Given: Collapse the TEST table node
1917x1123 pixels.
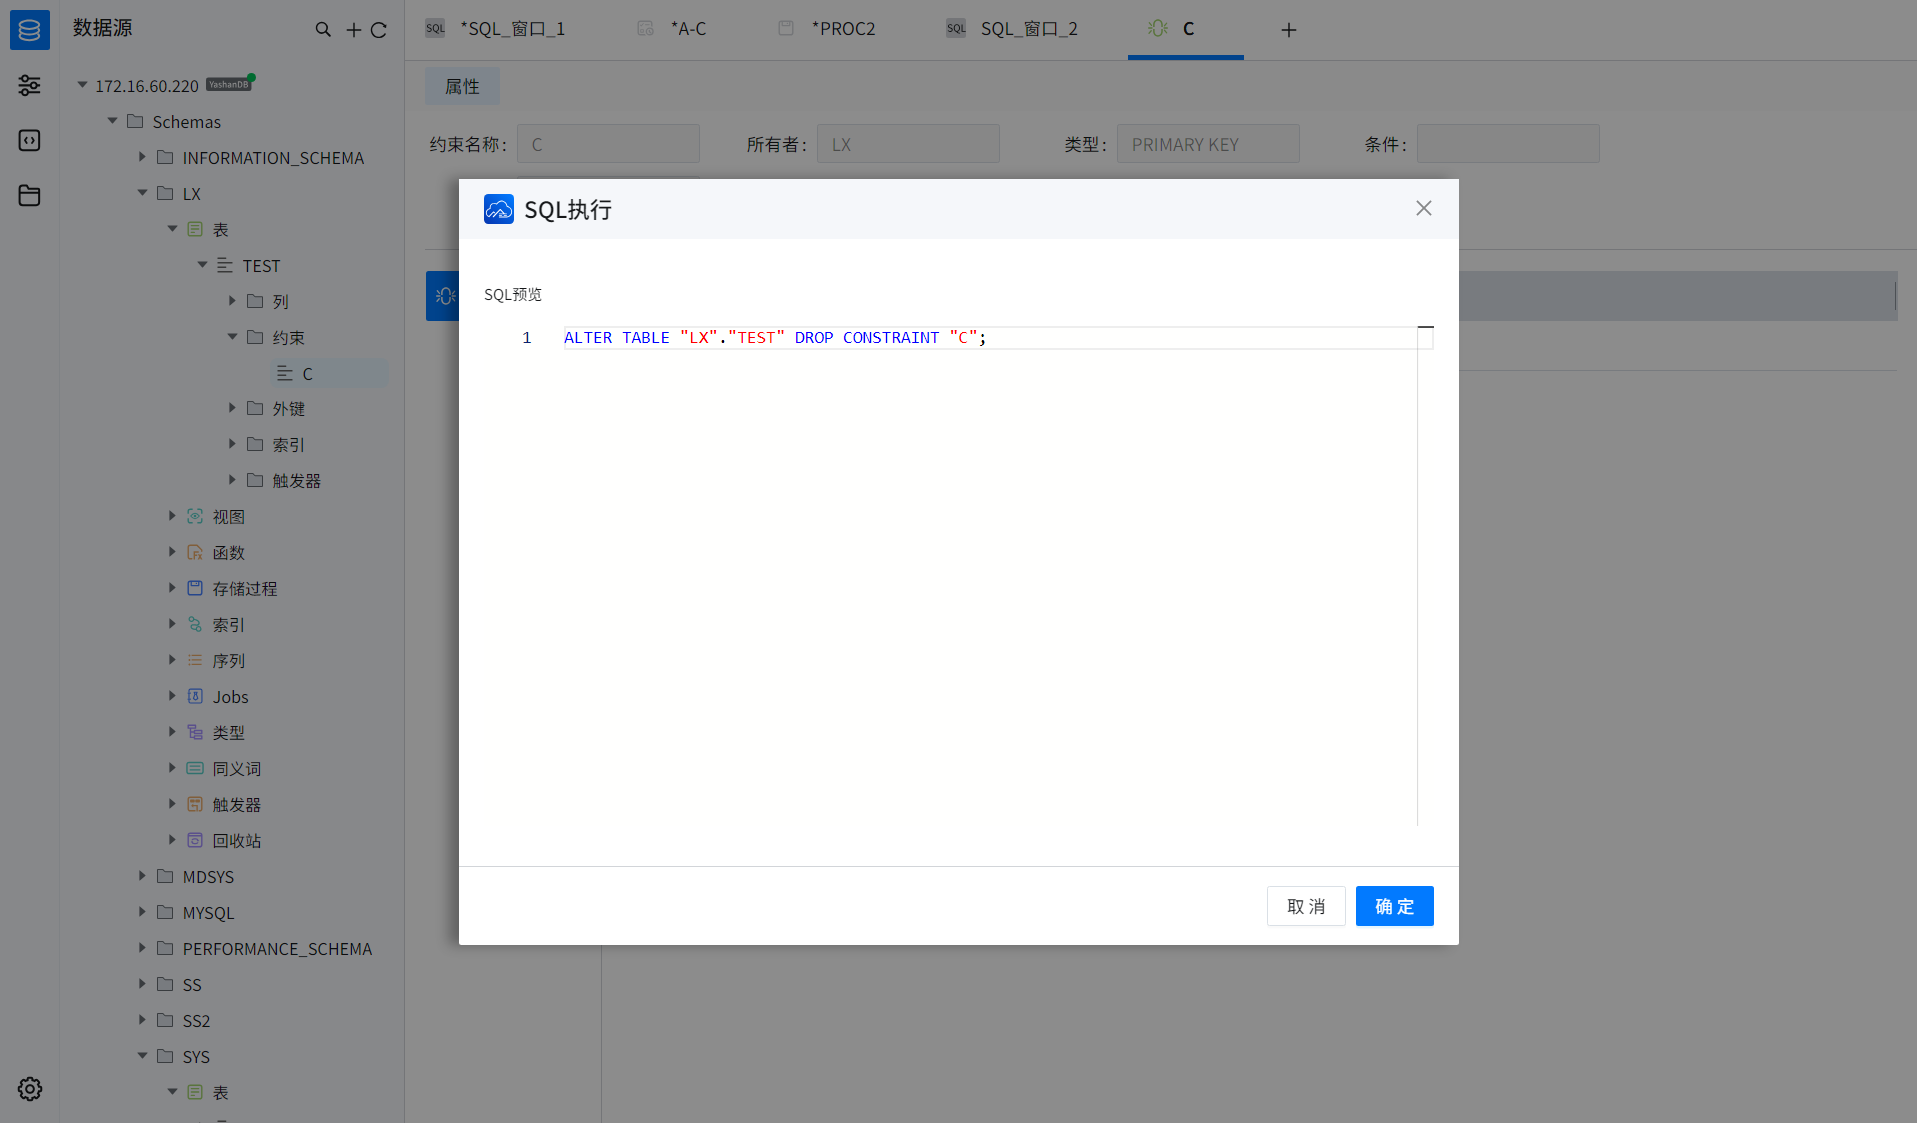Looking at the screenshot, I should click(202, 265).
